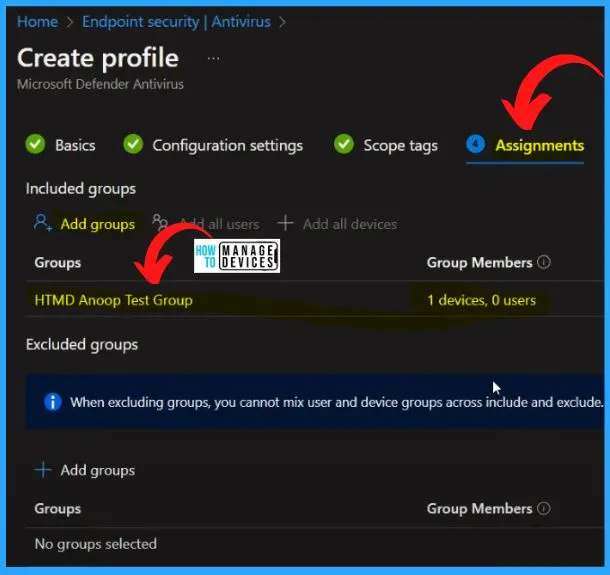
Task: Go to the Configuration settings step
Action: [228, 146]
